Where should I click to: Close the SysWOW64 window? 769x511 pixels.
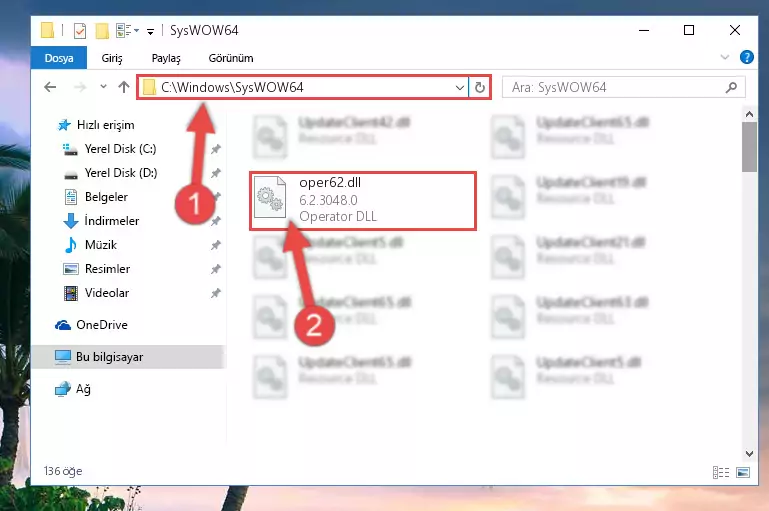click(x=734, y=30)
